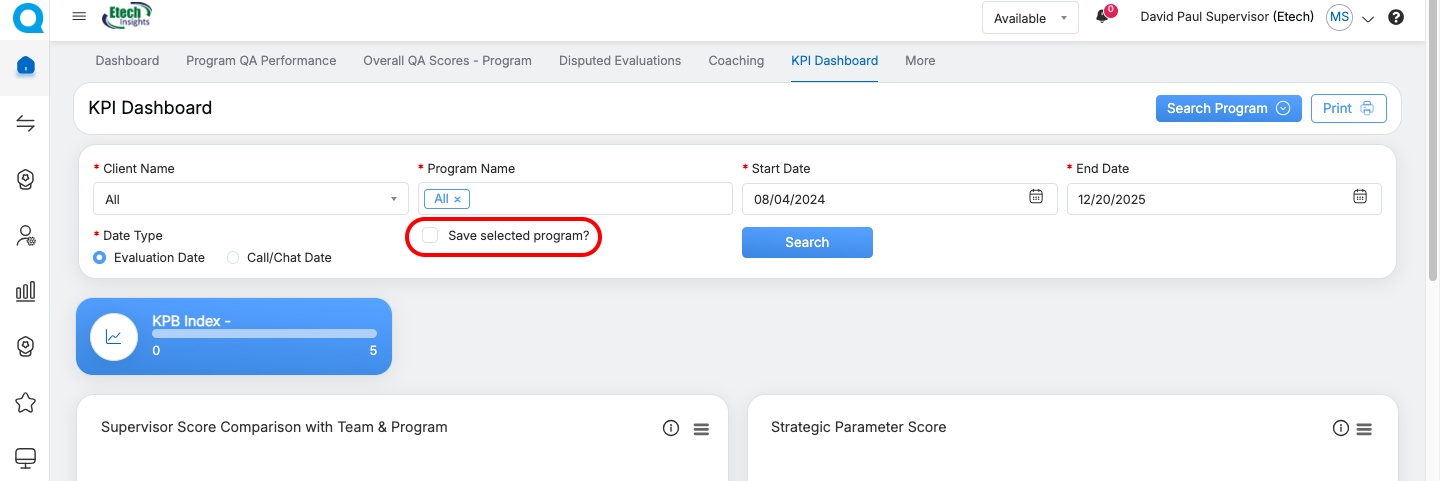Viewport: 1440px width, 481px height.
Task: Expand the Available status dropdown
Action: [x=1030, y=18]
